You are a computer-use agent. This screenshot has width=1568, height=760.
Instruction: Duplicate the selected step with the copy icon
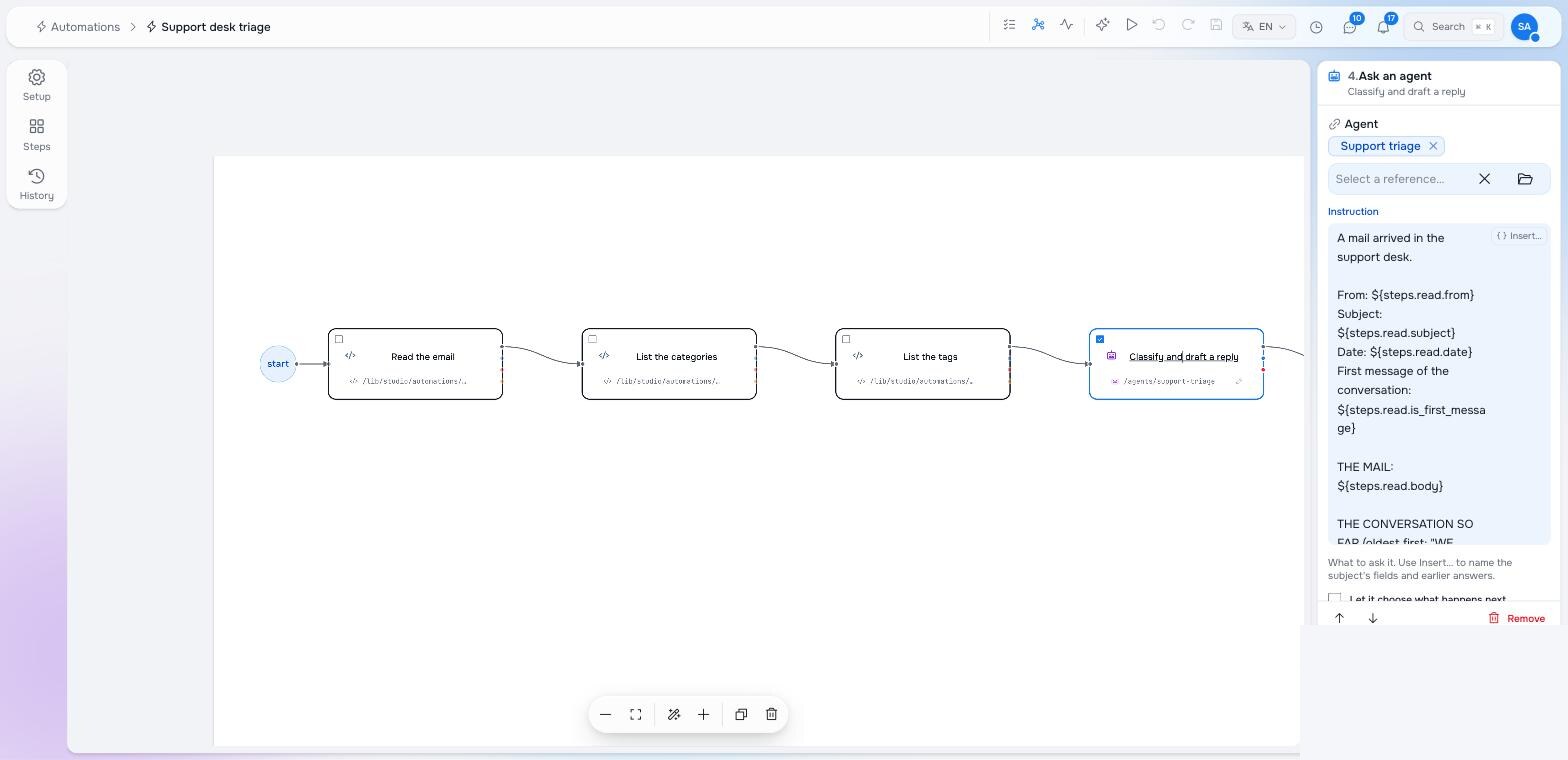point(741,714)
